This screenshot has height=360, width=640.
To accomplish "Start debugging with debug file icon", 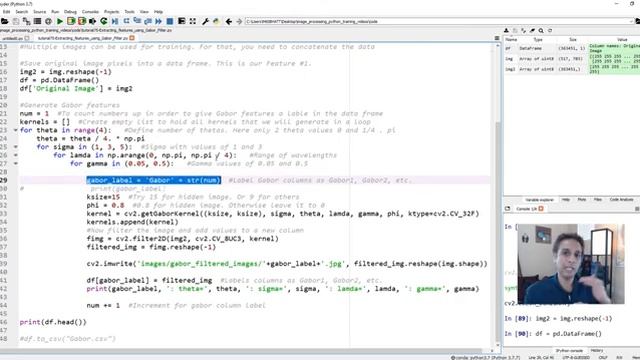I will [x=115, y=21].
